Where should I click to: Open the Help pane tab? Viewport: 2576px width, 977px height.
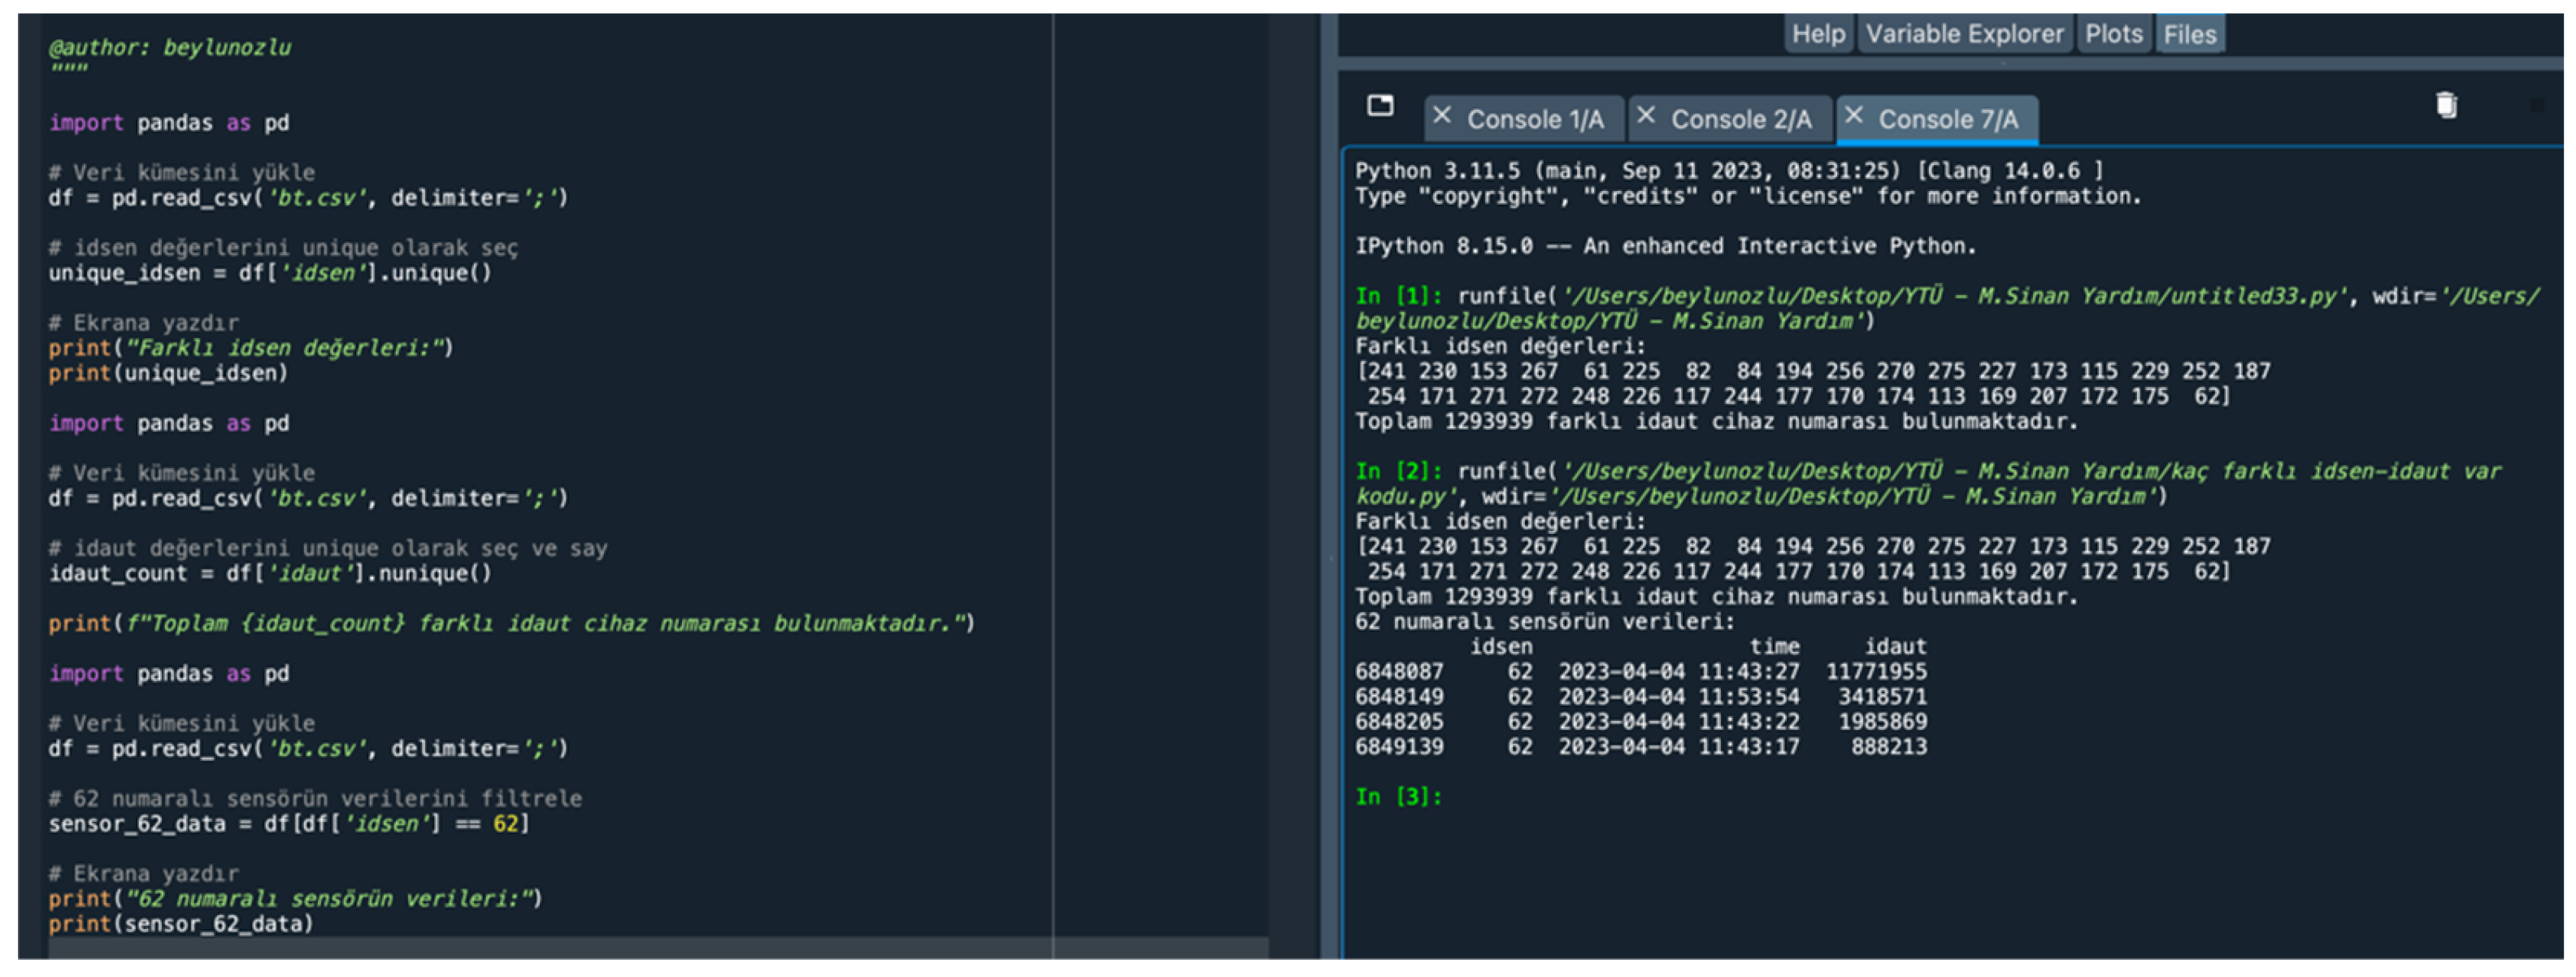coord(1817,35)
